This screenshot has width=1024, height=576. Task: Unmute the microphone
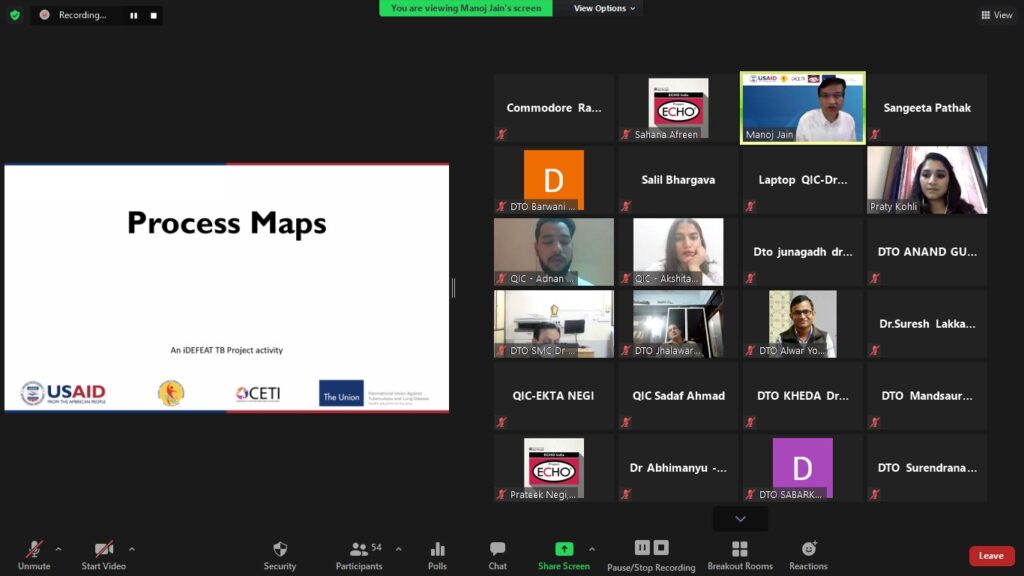34,550
